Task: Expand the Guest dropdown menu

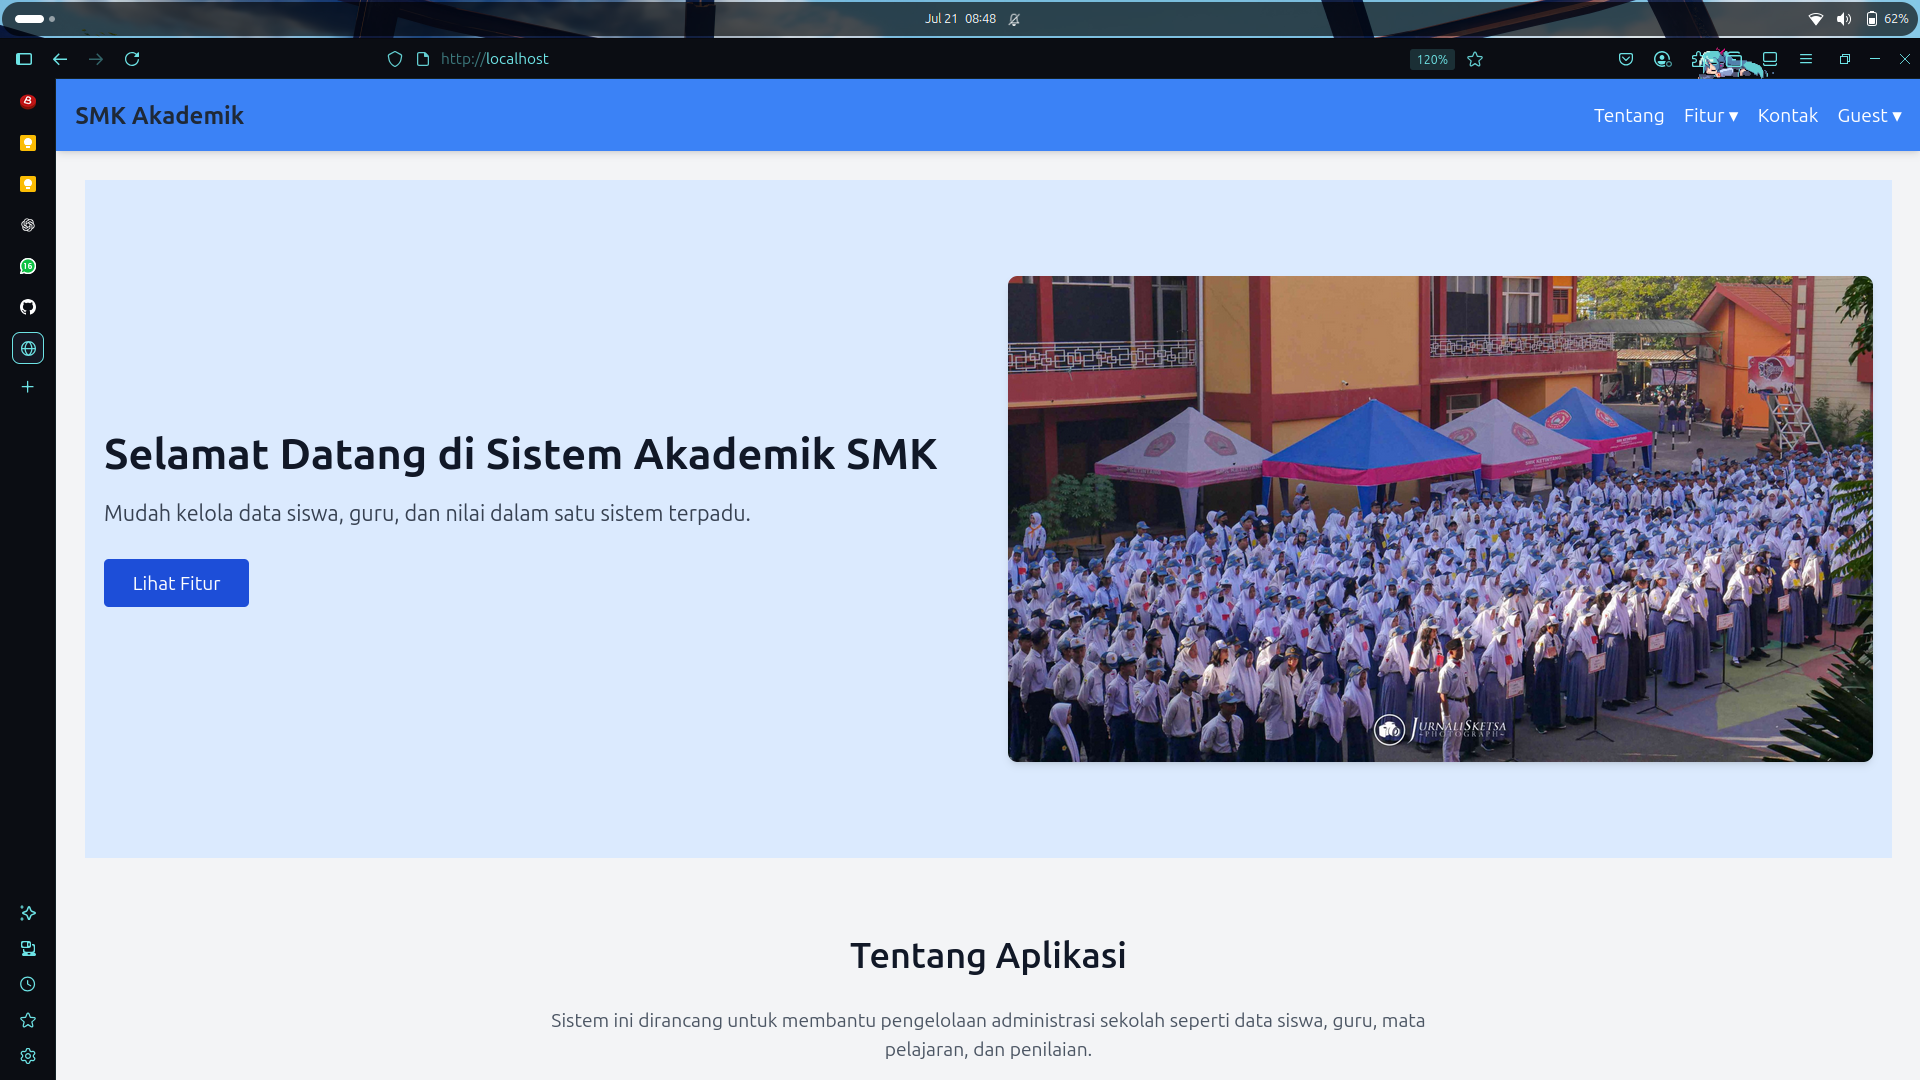Action: click(x=1869, y=115)
